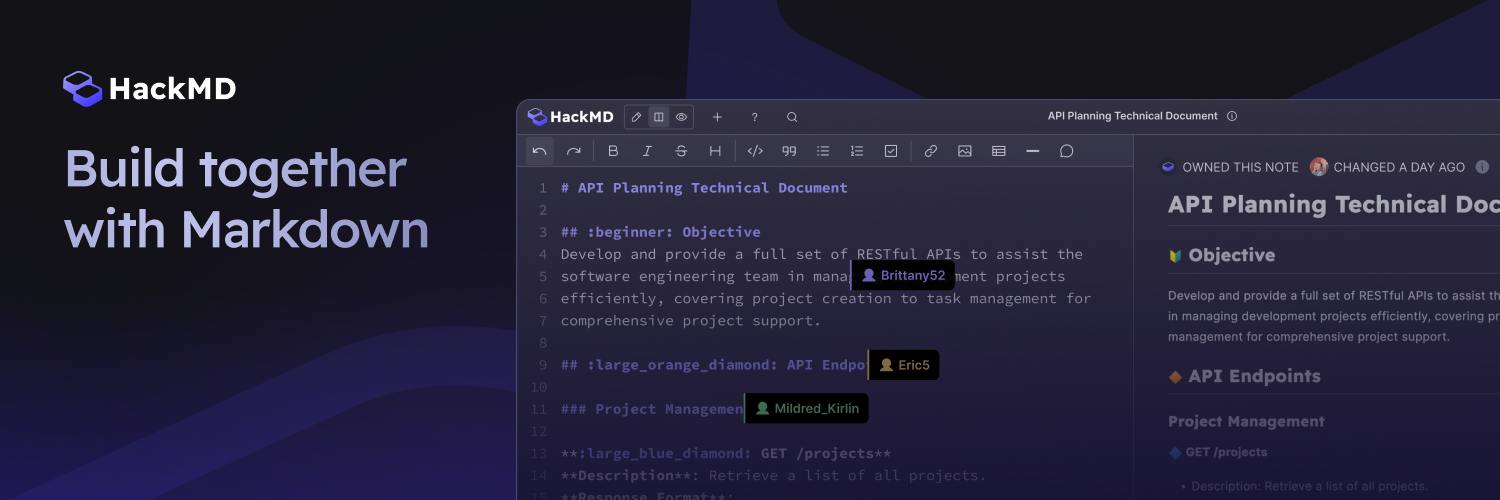Insert a code block
This screenshot has height=500, width=1500.
(756, 151)
